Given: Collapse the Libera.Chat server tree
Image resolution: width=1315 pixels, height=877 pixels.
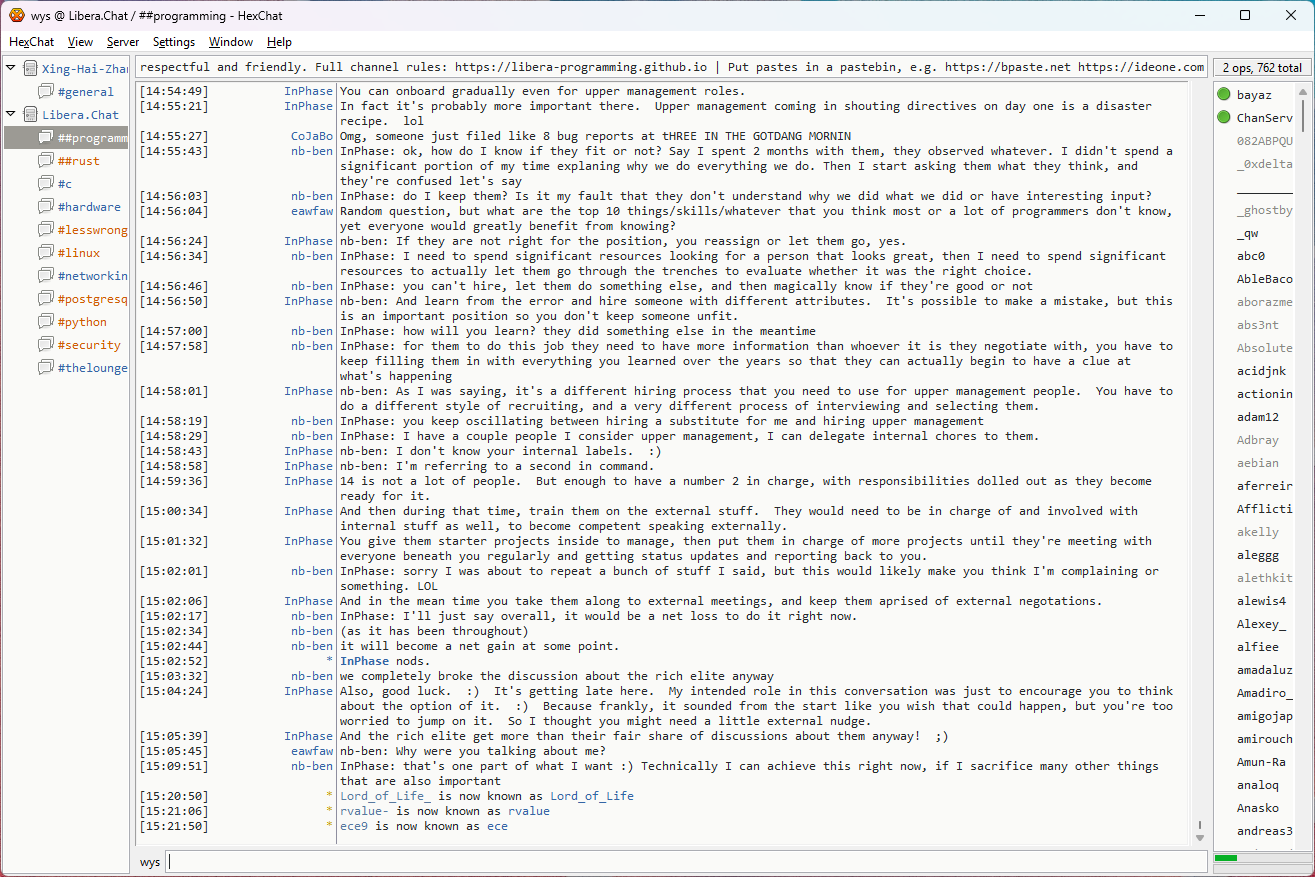Looking at the screenshot, I should [x=11, y=115].
